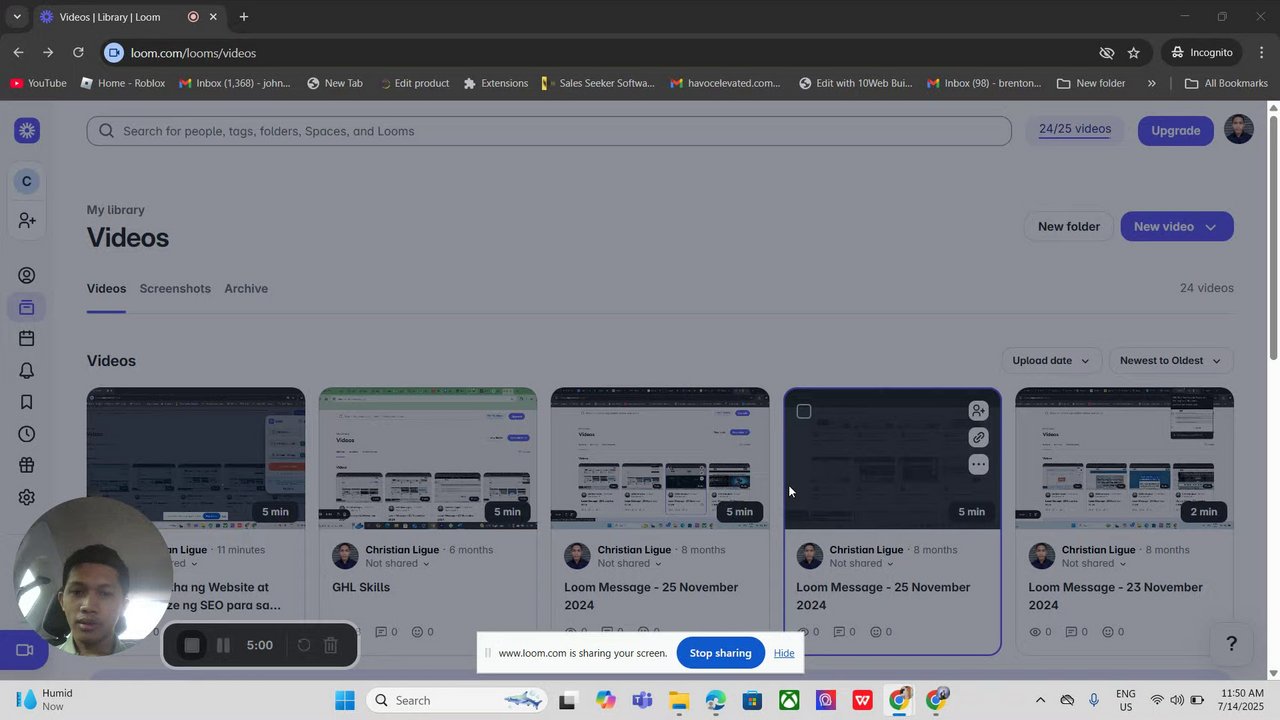Open the GHL Skills video thumbnail
1280x720 pixels.
click(428, 459)
